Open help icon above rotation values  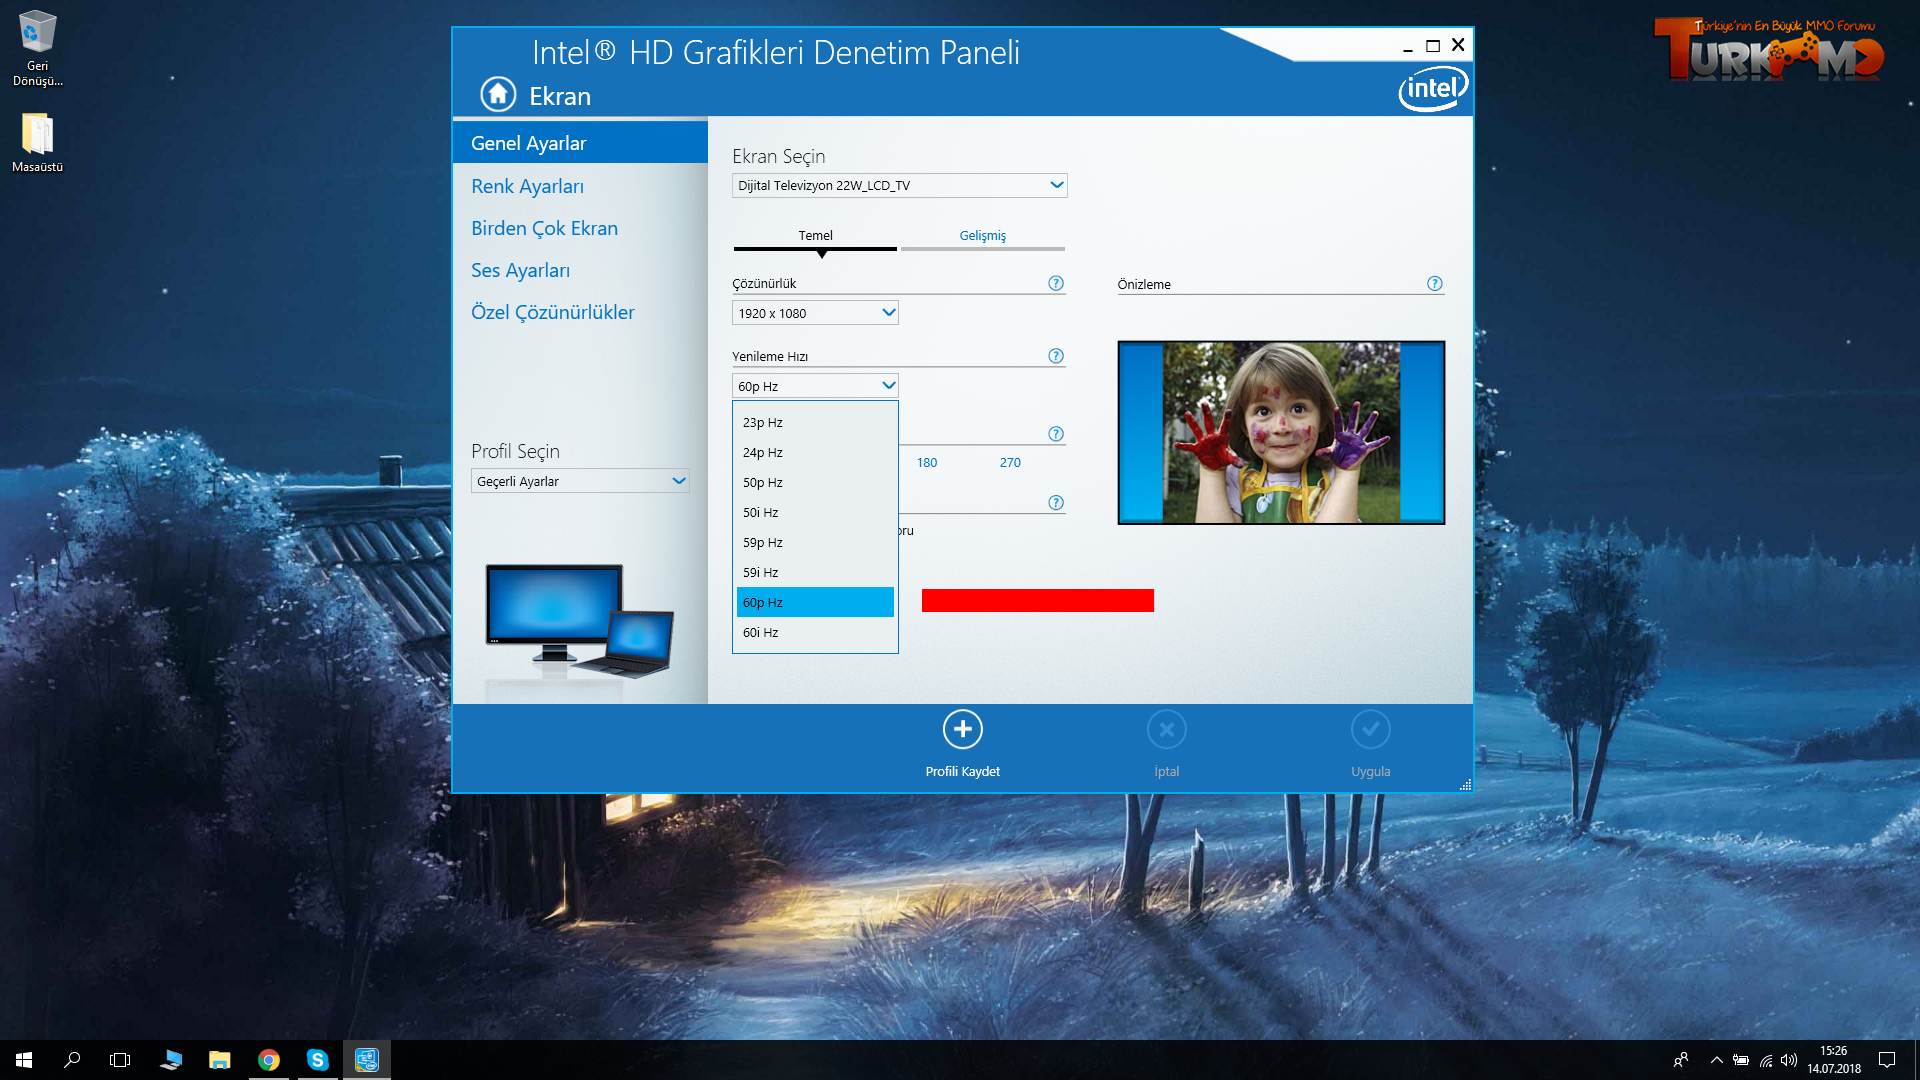[x=1056, y=434]
